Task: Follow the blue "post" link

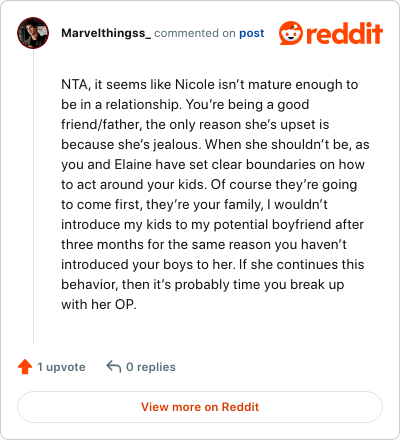Action: tap(252, 33)
